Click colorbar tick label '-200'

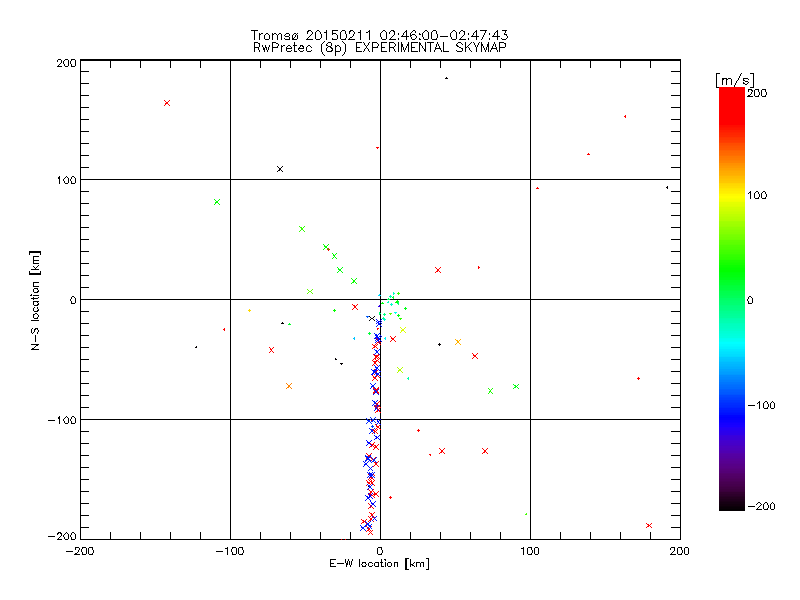(x=761, y=506)
